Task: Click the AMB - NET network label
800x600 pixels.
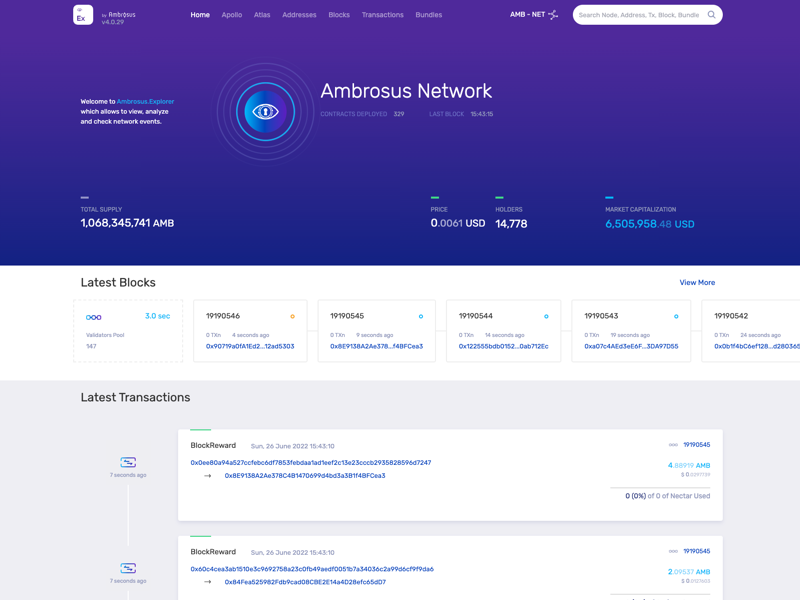Action: click(x=528, y=15)
